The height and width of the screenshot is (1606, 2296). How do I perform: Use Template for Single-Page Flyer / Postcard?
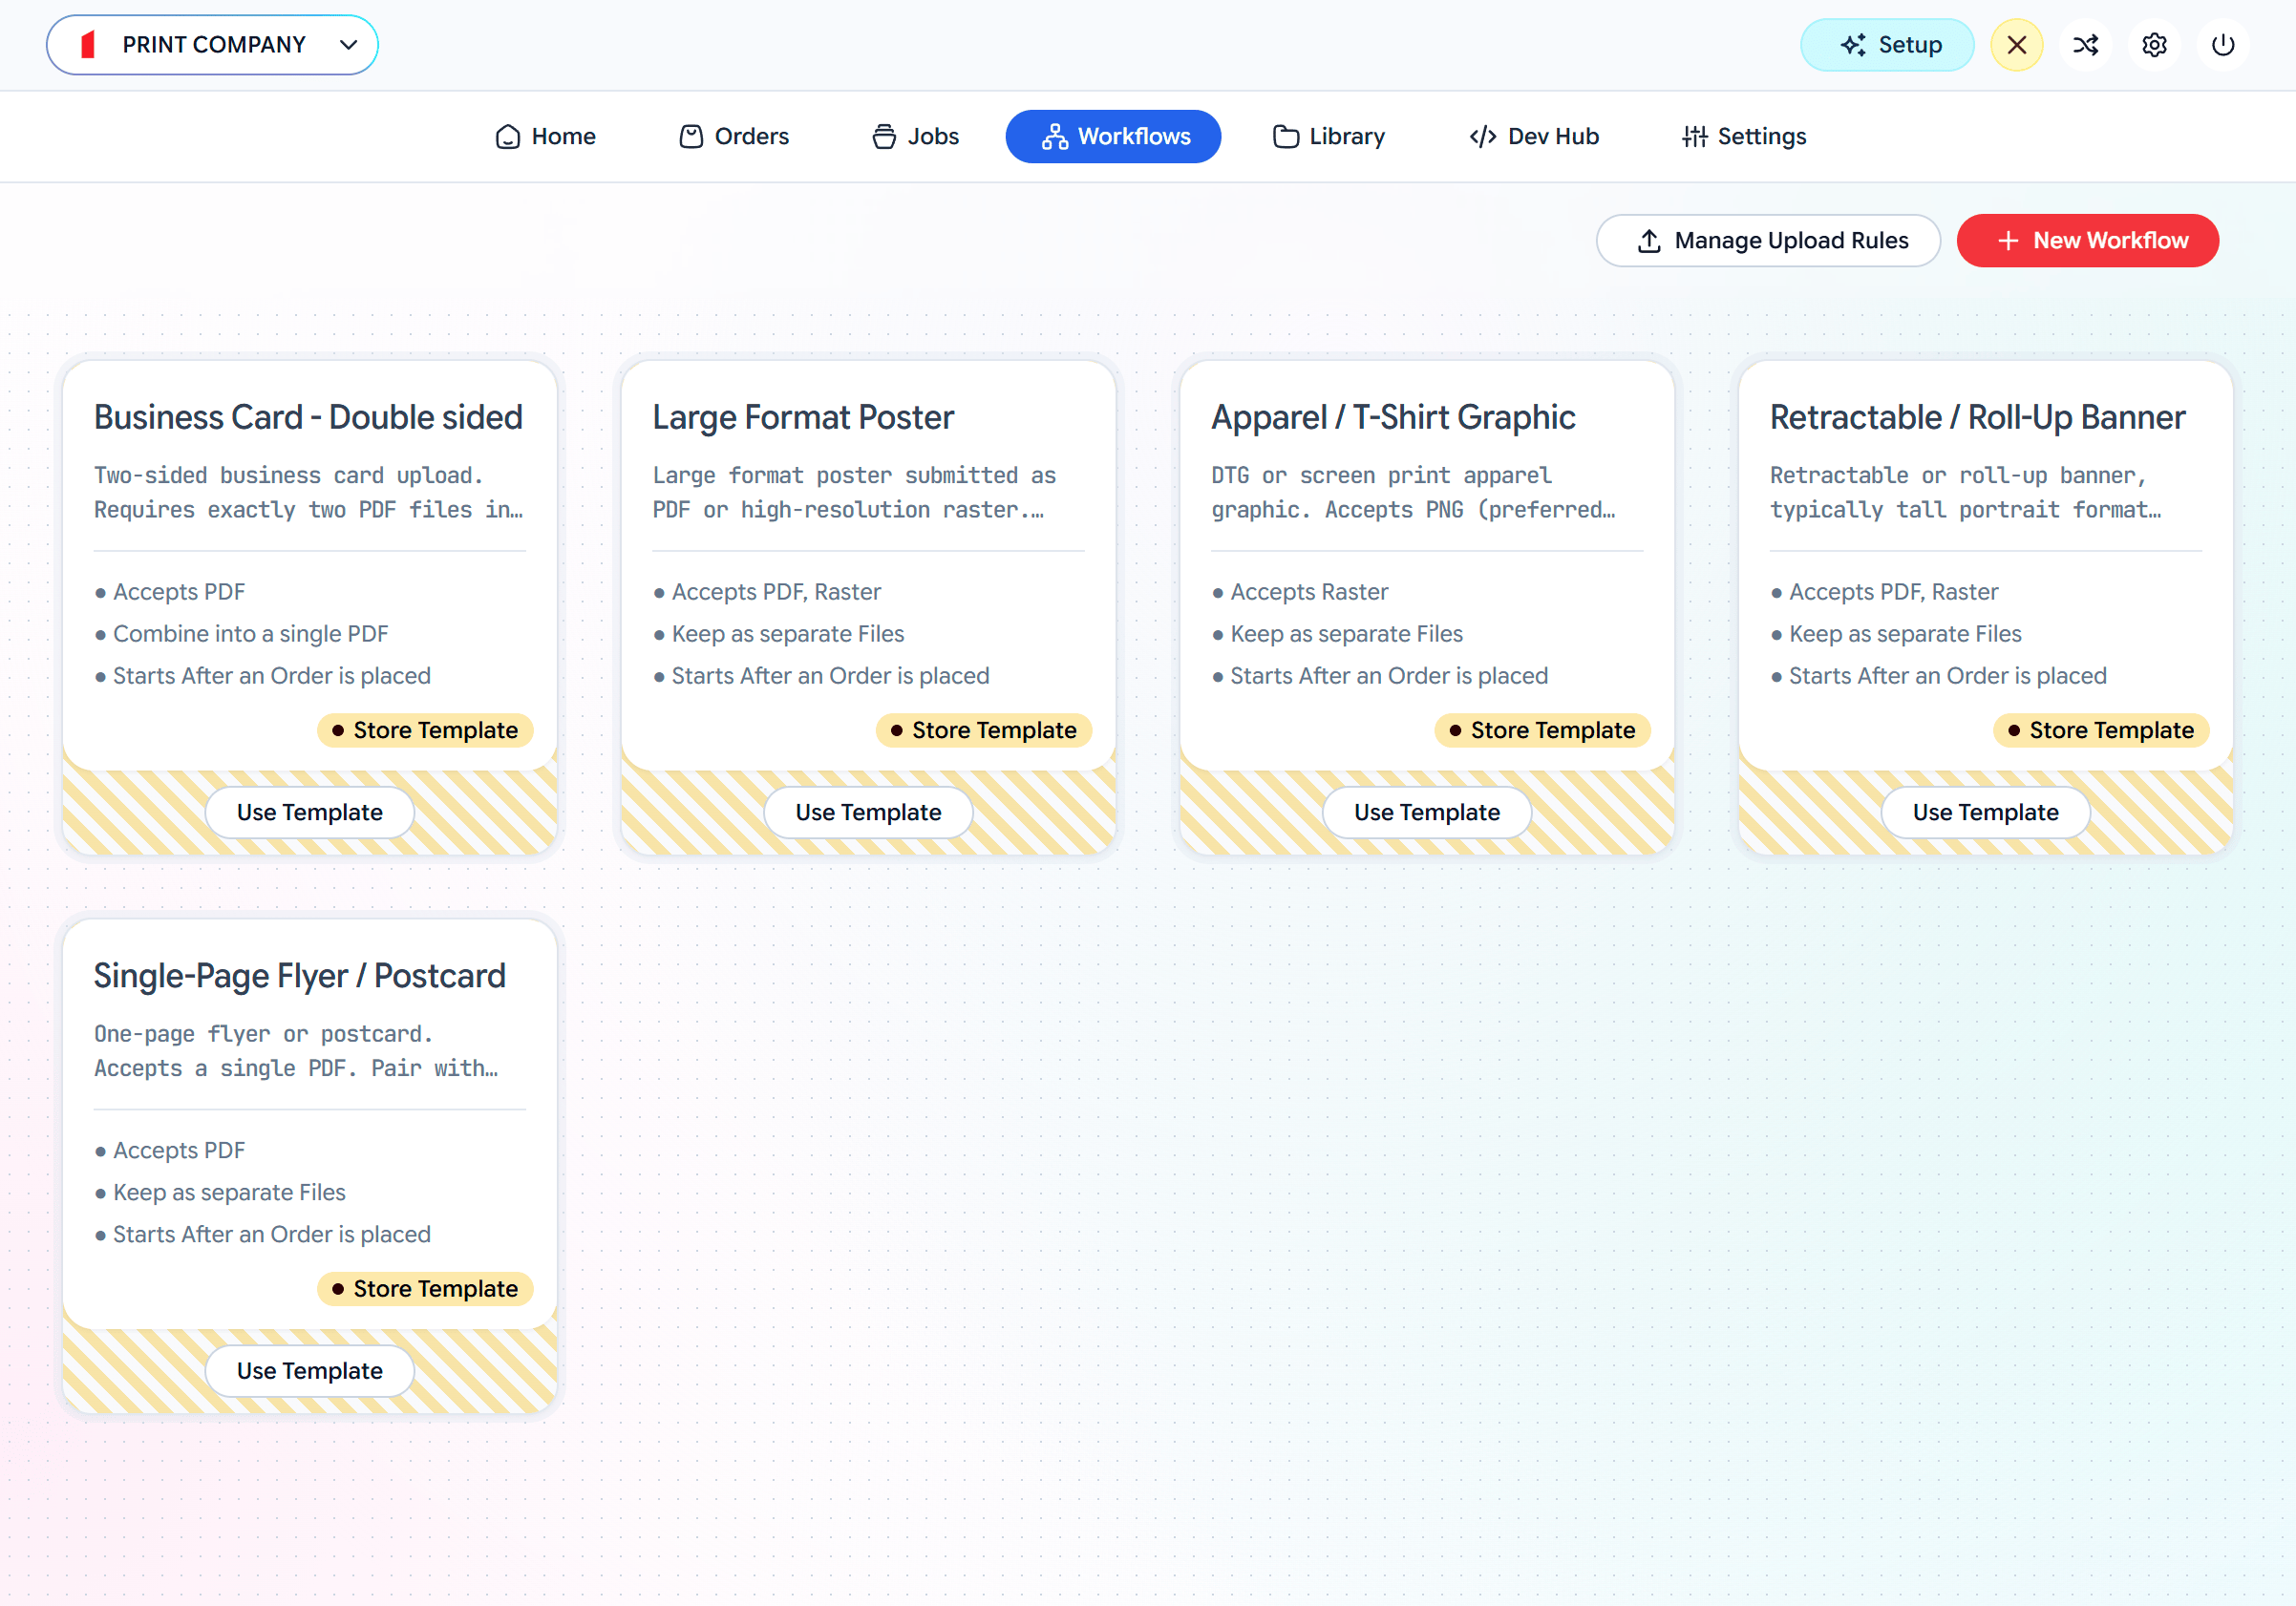pos(310,1371)
